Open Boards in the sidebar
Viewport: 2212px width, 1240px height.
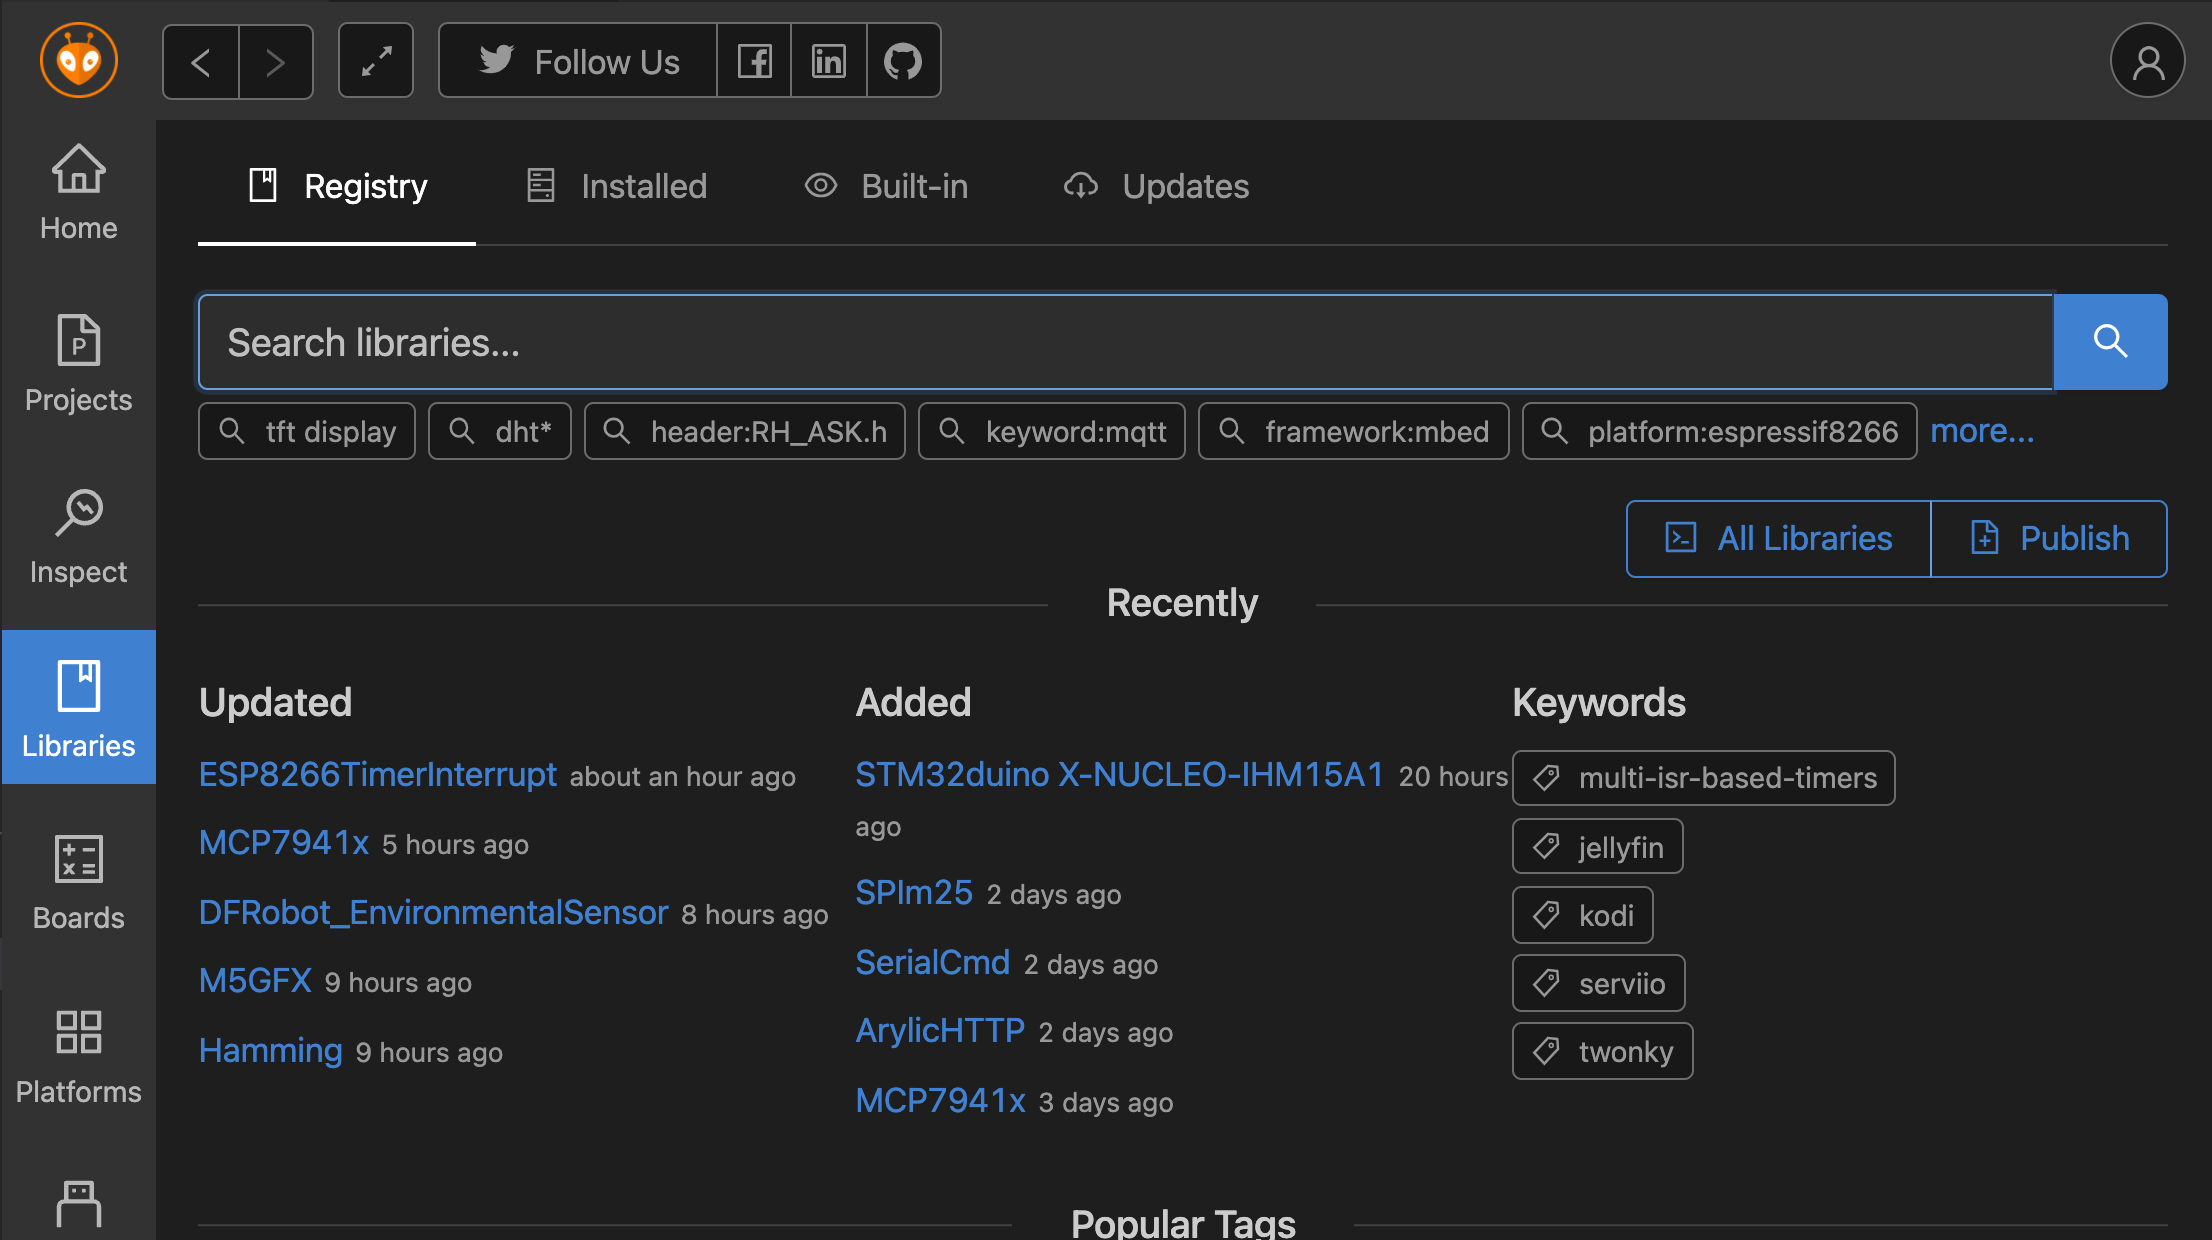tap(78, 883)
